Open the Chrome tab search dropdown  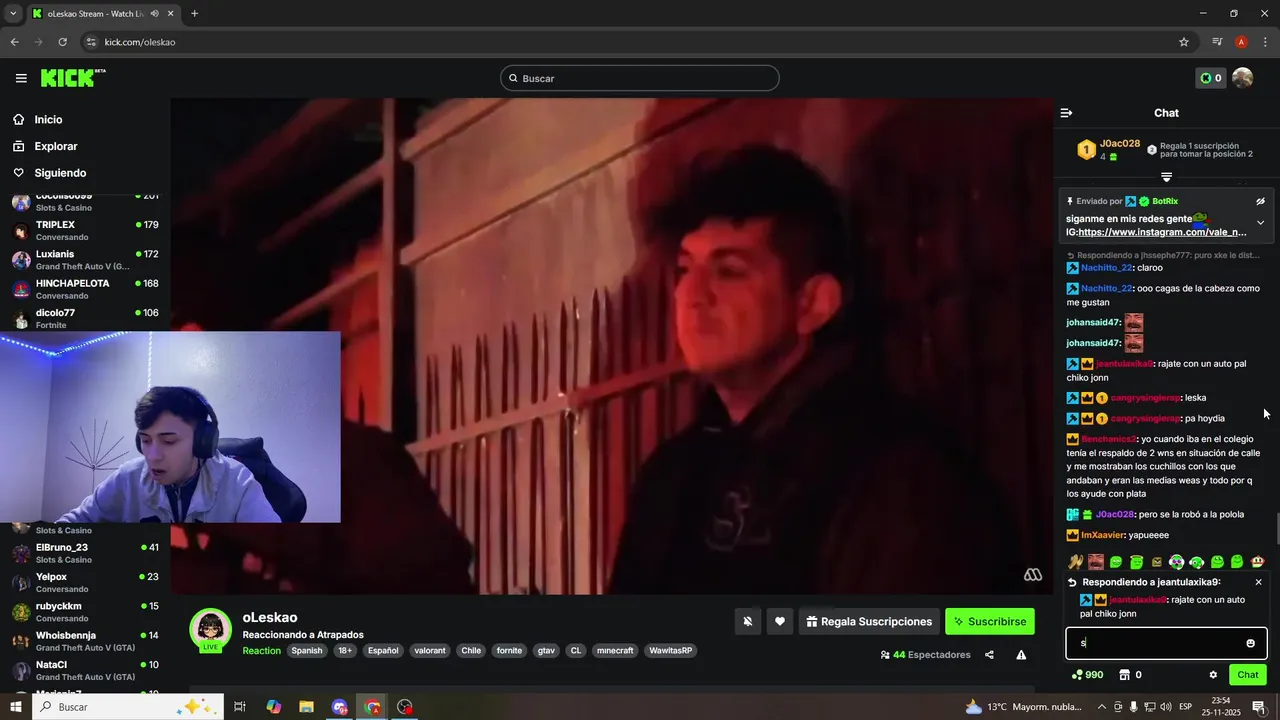pos(13,13)
